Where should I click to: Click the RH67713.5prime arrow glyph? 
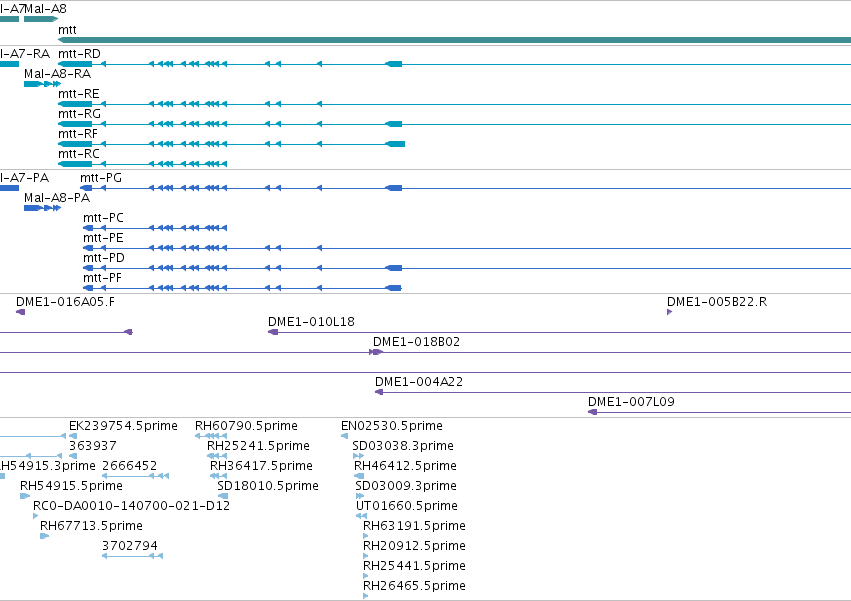45,536
